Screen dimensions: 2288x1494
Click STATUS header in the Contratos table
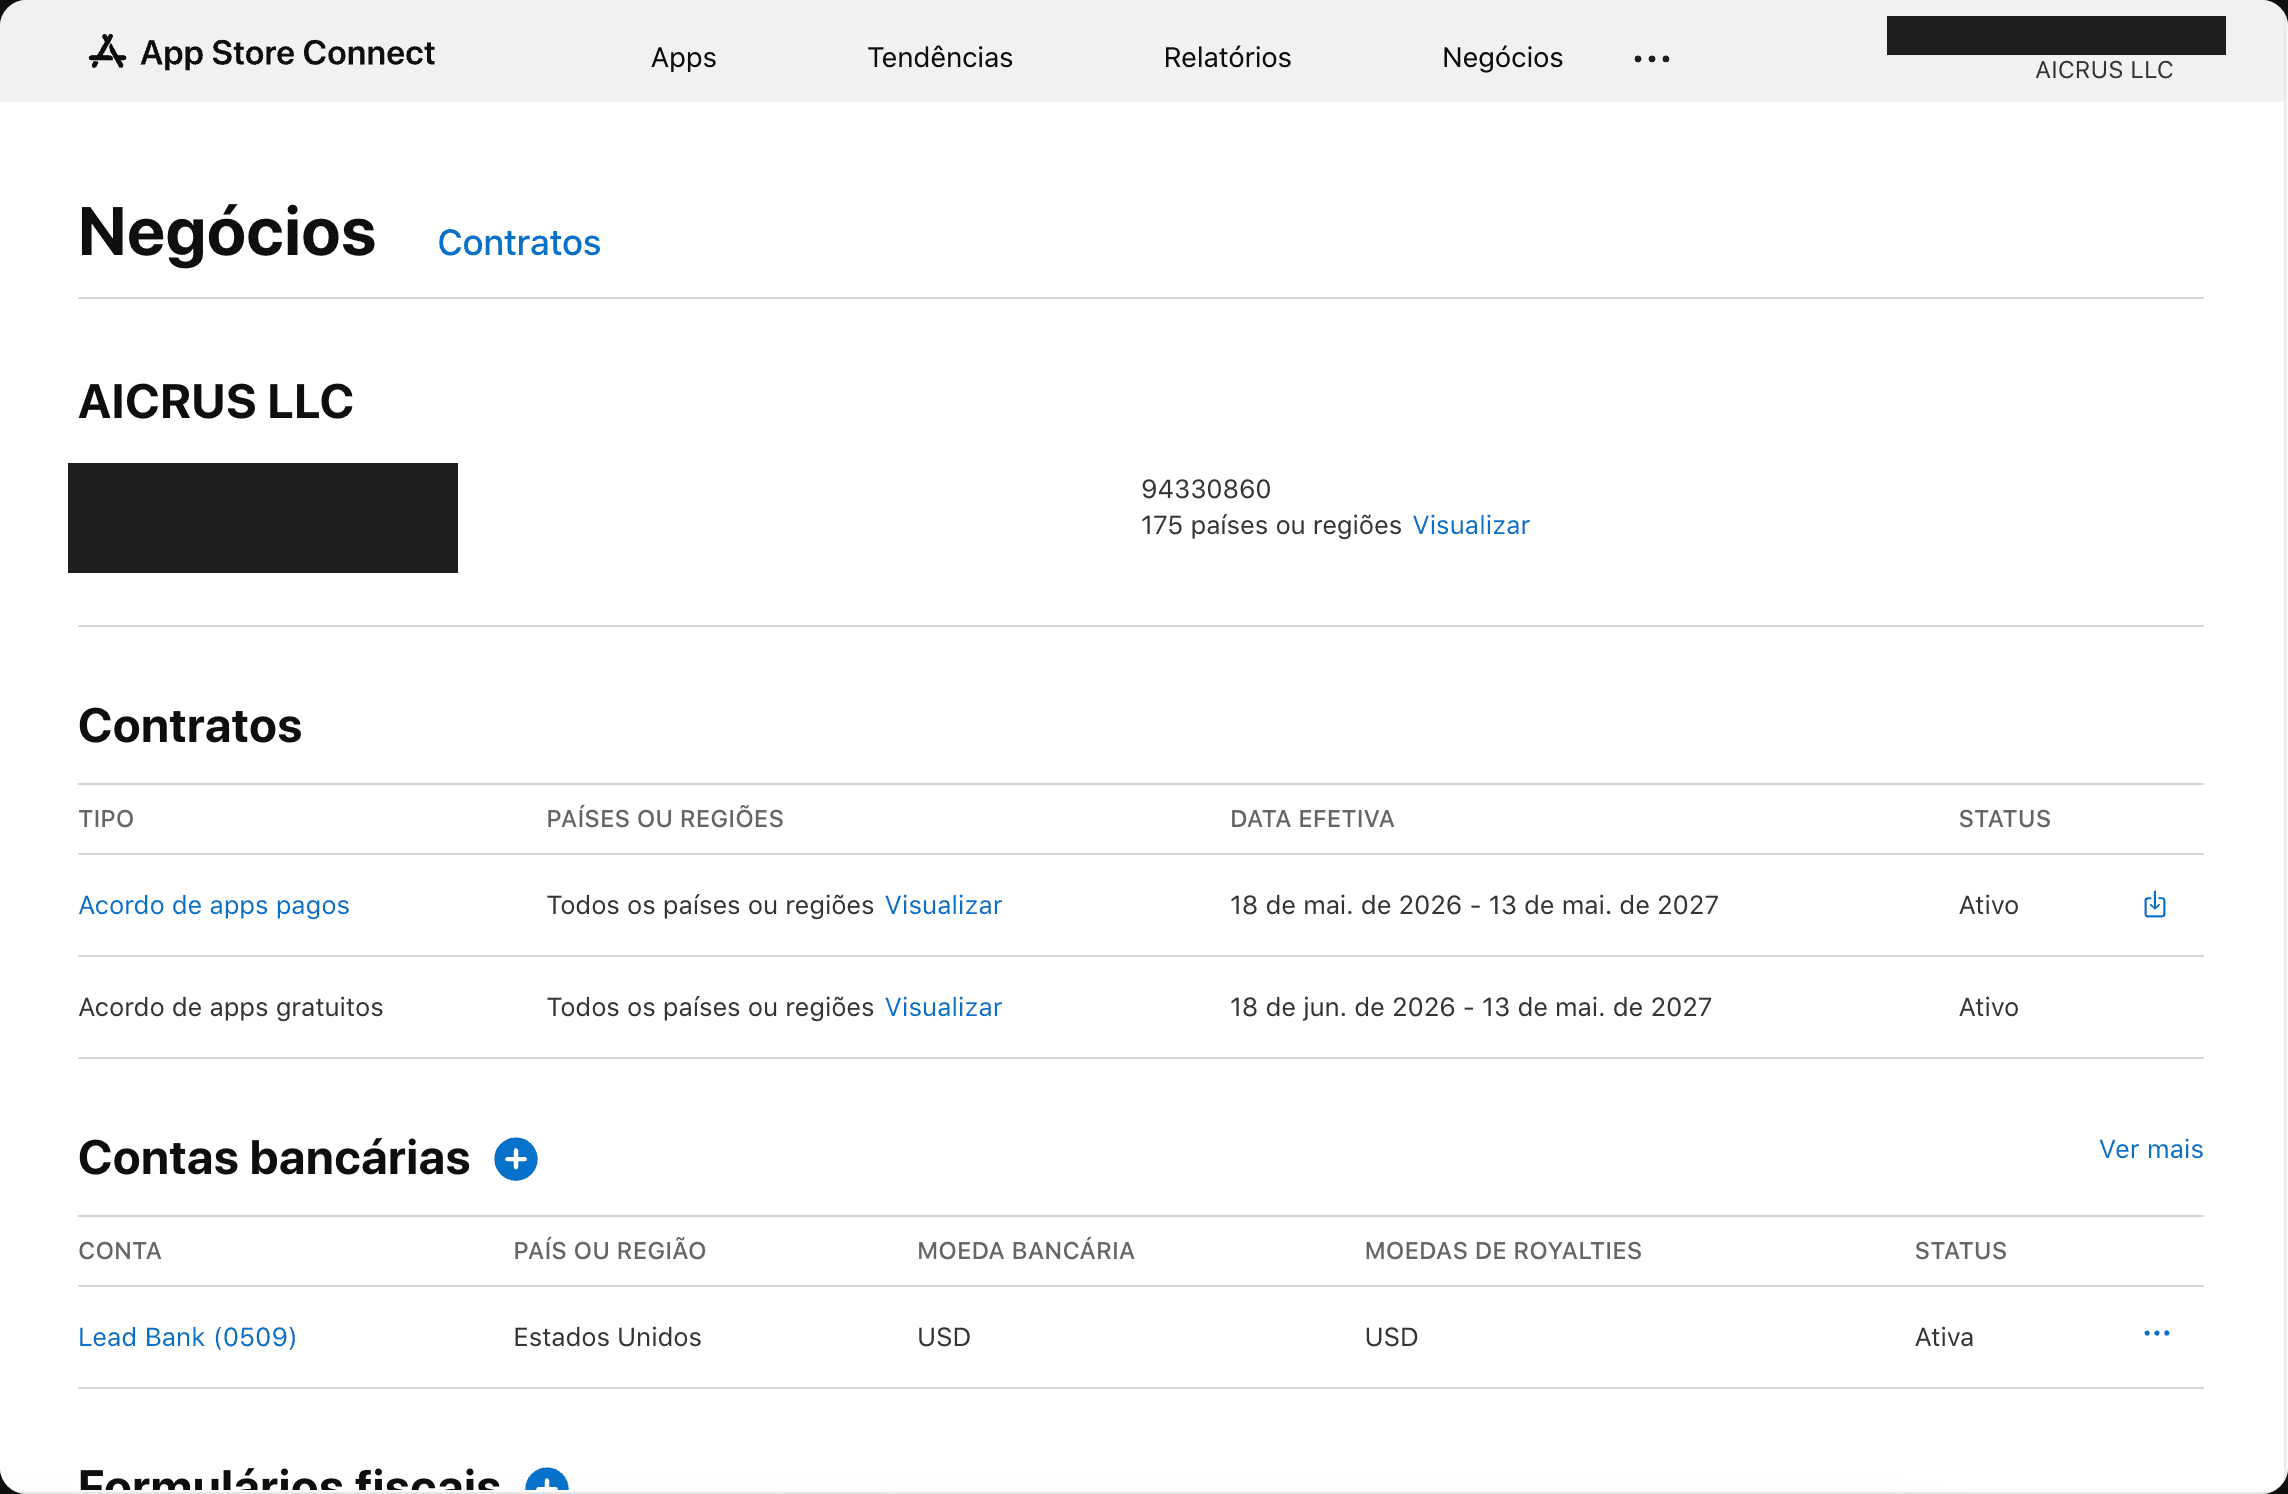[x=2005, y=819]
